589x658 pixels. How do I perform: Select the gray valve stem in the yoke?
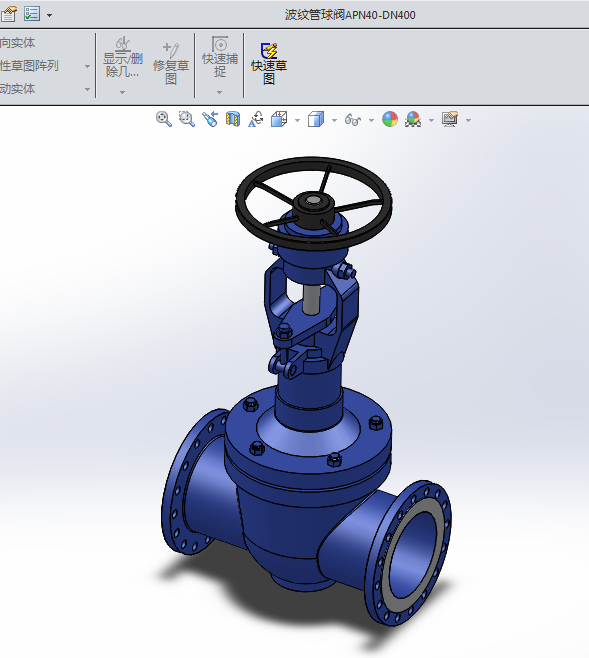point(311,300)
